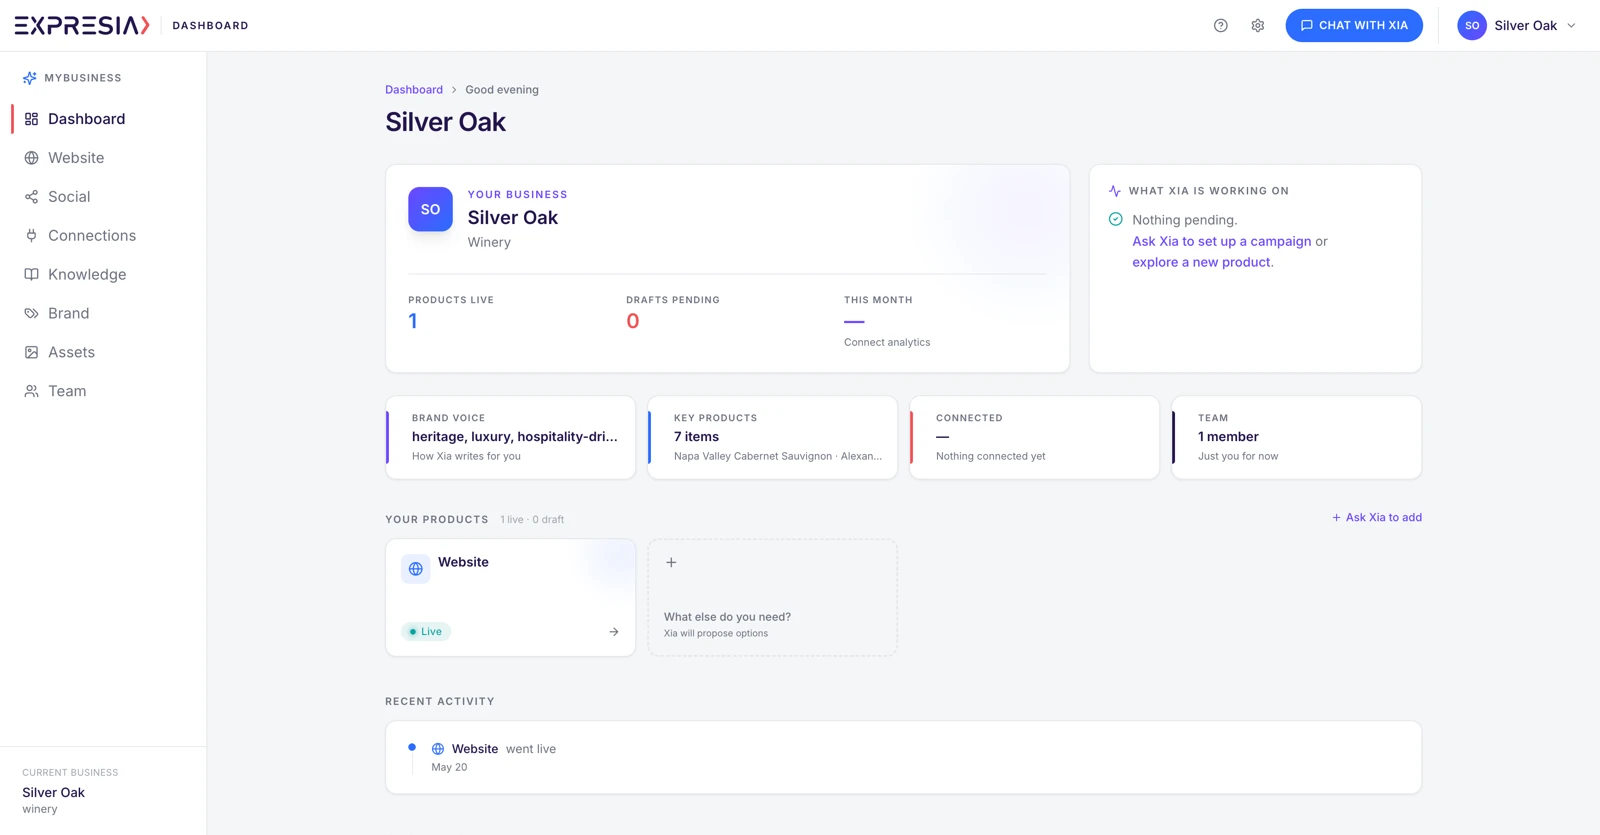Open the settings gear icon
Image resolution: width=1600 pixels, height=835 pixels.
(1258, 26)
